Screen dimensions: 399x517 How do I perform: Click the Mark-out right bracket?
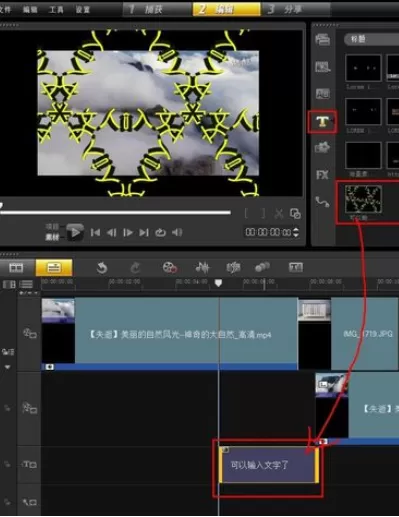263,213
